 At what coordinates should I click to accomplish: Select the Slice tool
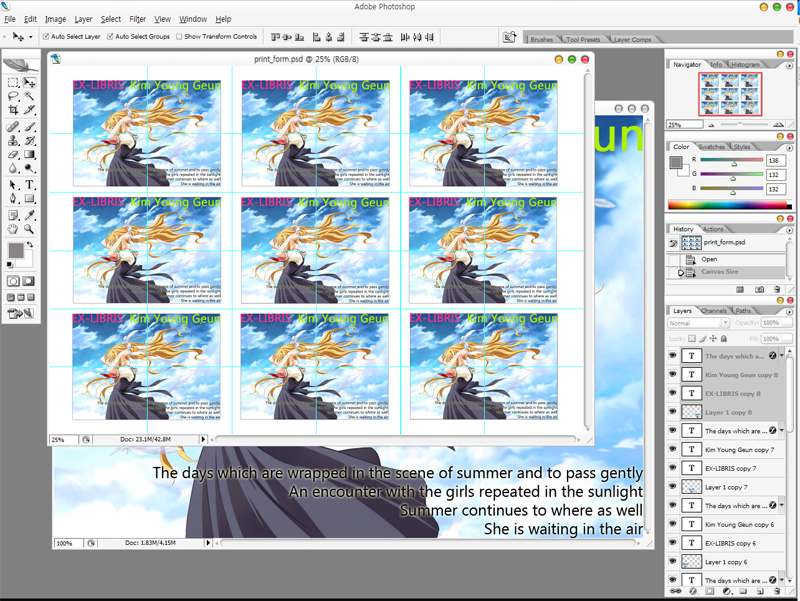coord(29,109)
